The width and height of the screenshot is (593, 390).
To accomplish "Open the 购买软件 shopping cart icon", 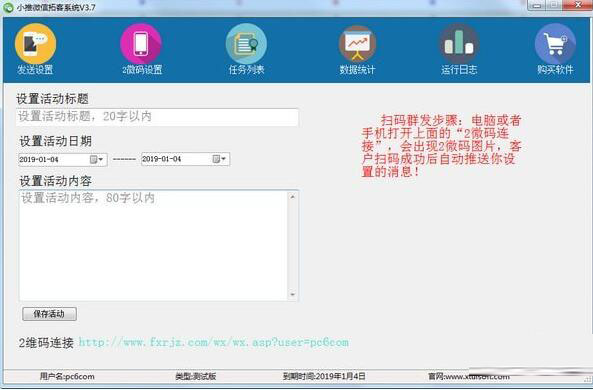I will click(x=555, y=44).
